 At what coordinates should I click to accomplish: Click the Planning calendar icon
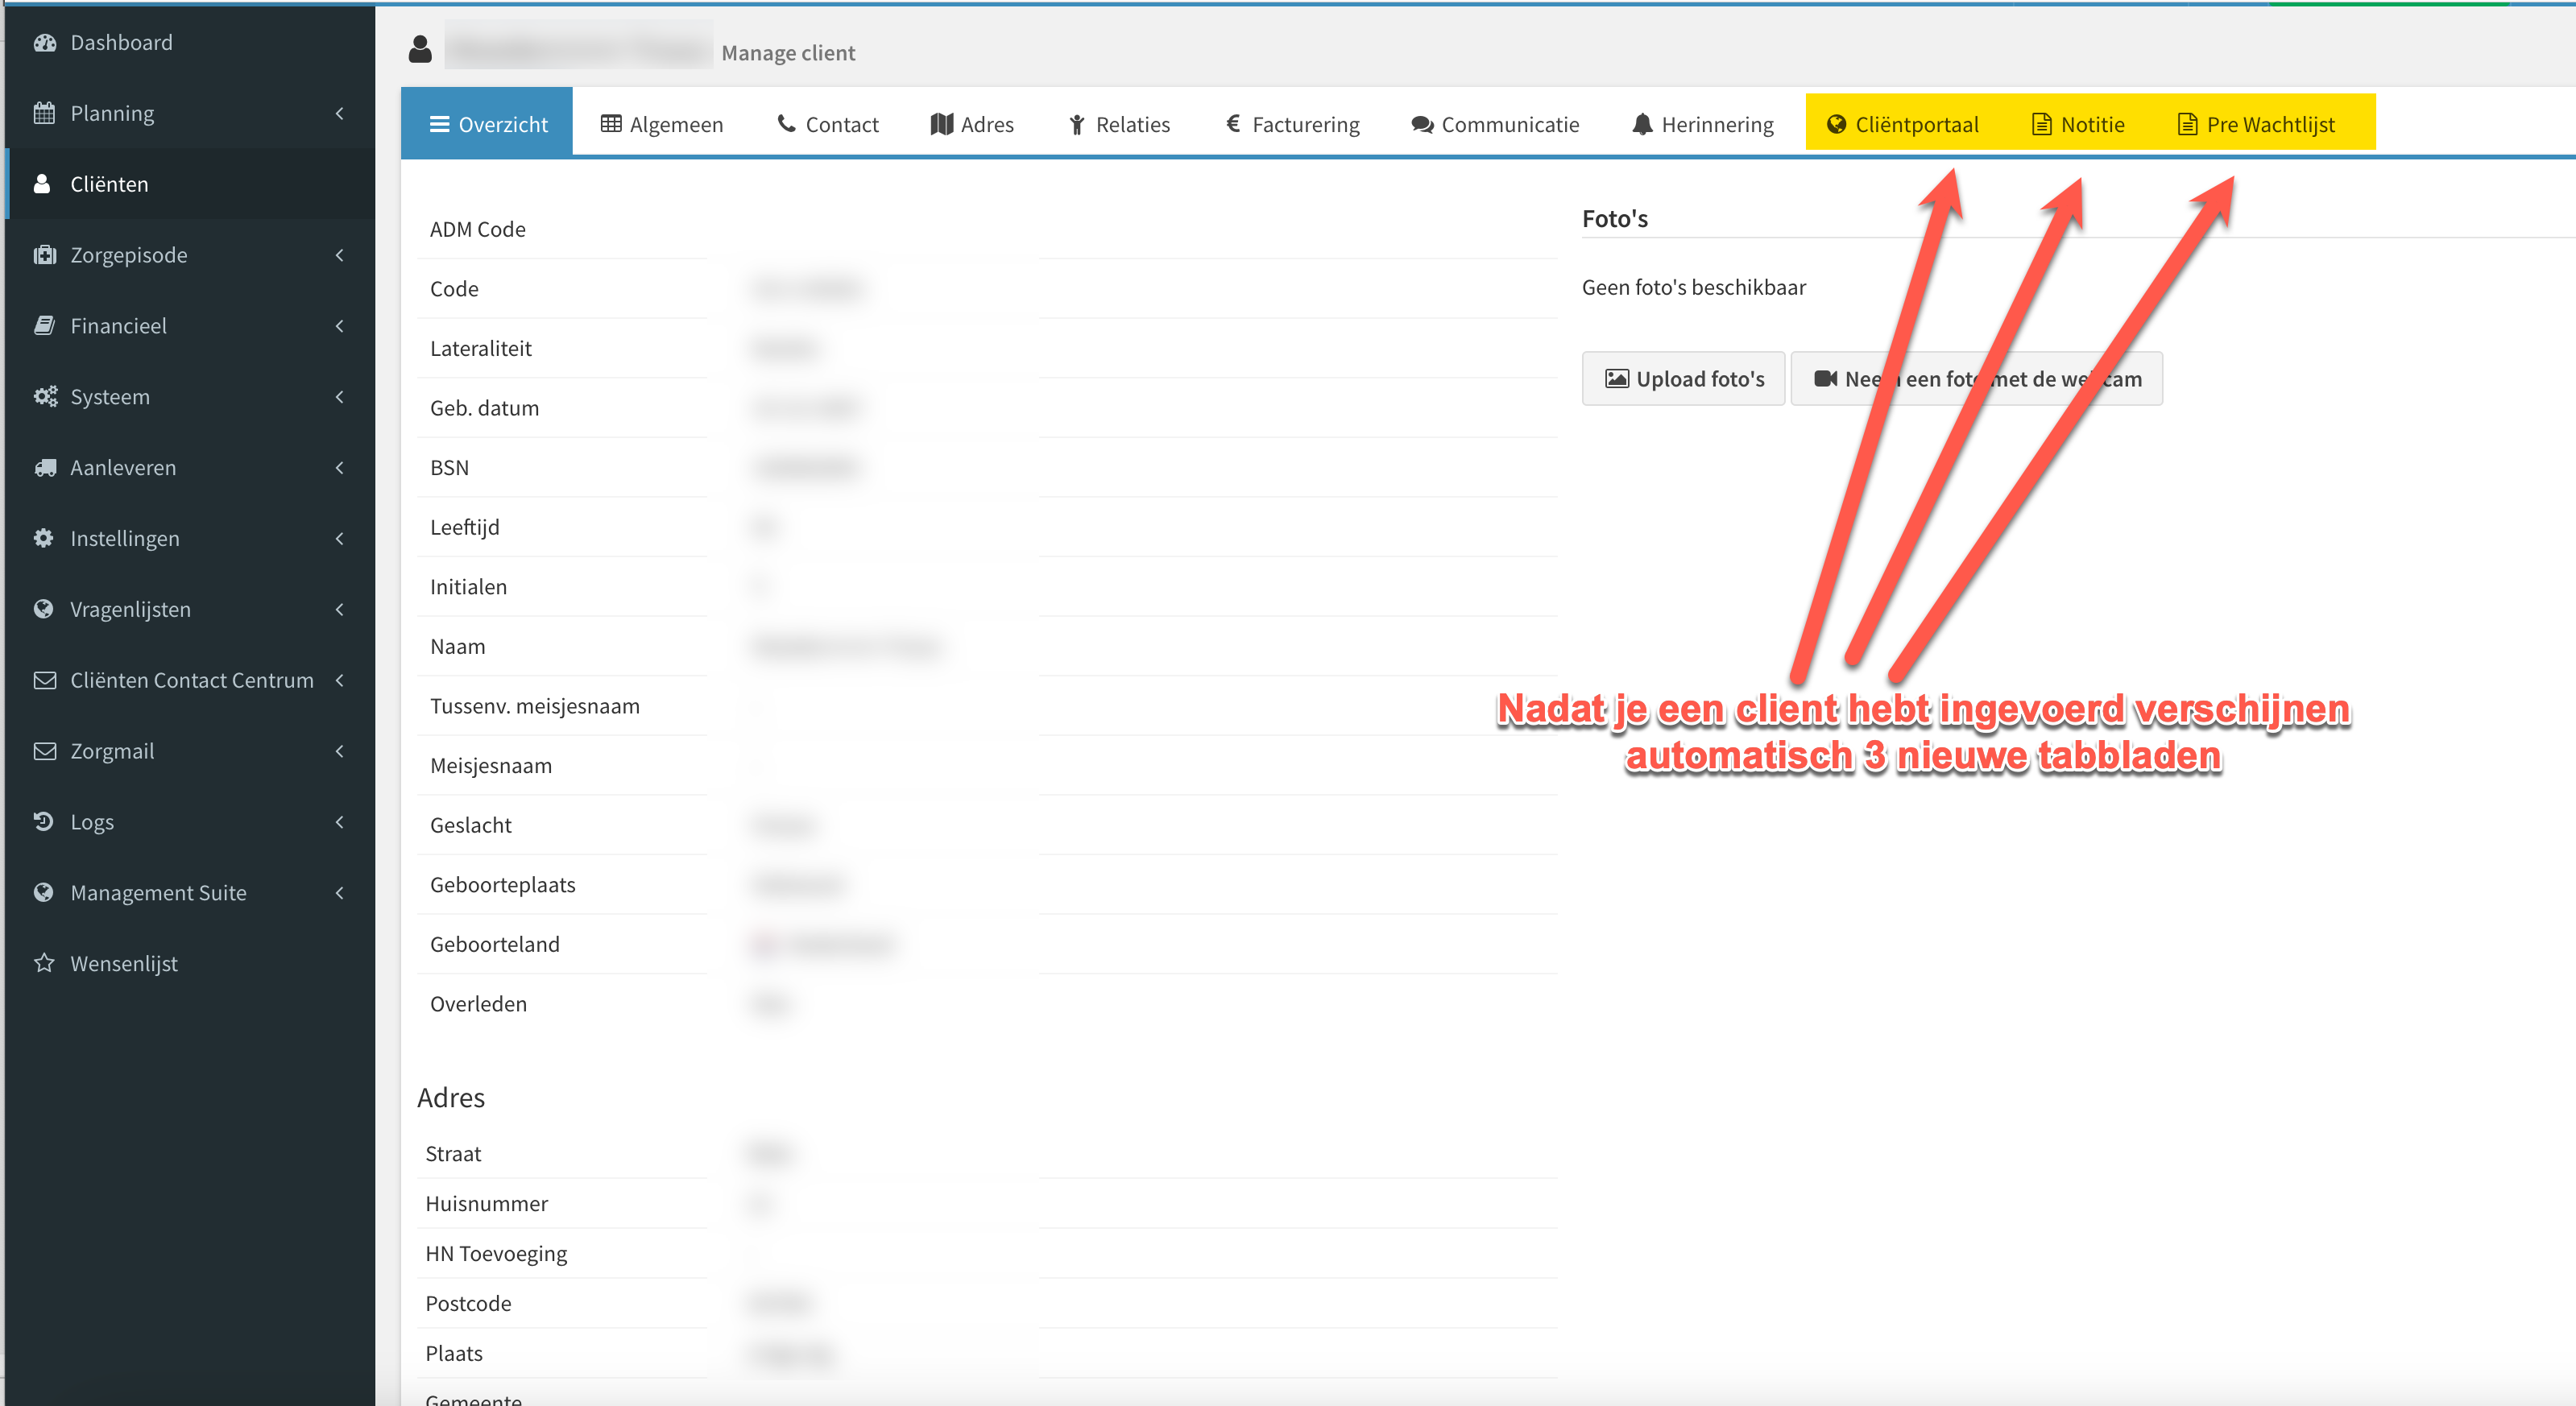(x=44, y=113)
